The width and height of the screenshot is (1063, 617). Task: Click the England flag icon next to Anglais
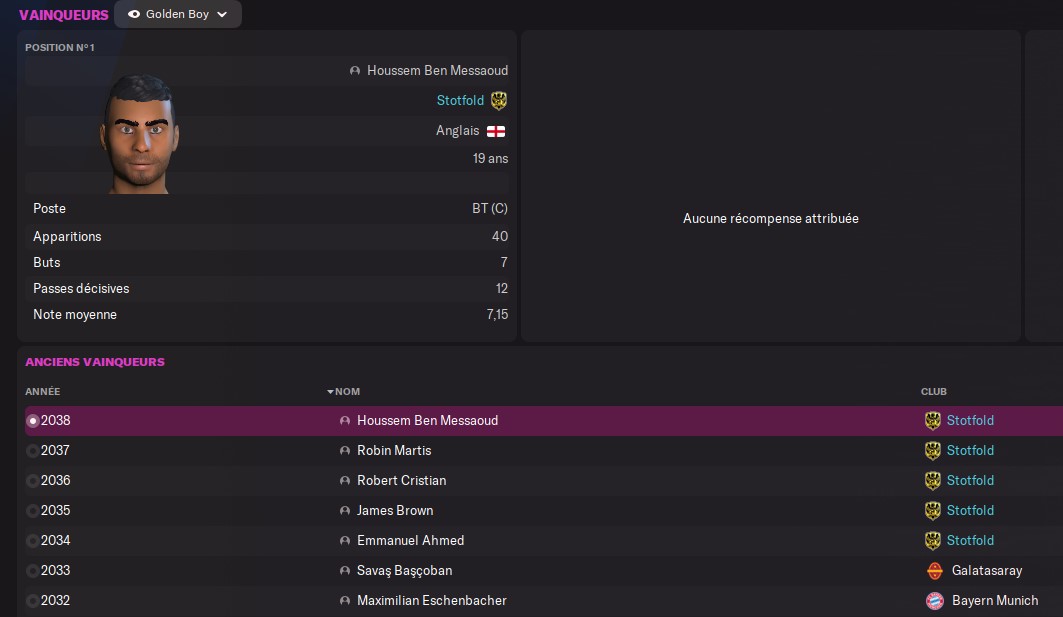click(x=496, y=131)
